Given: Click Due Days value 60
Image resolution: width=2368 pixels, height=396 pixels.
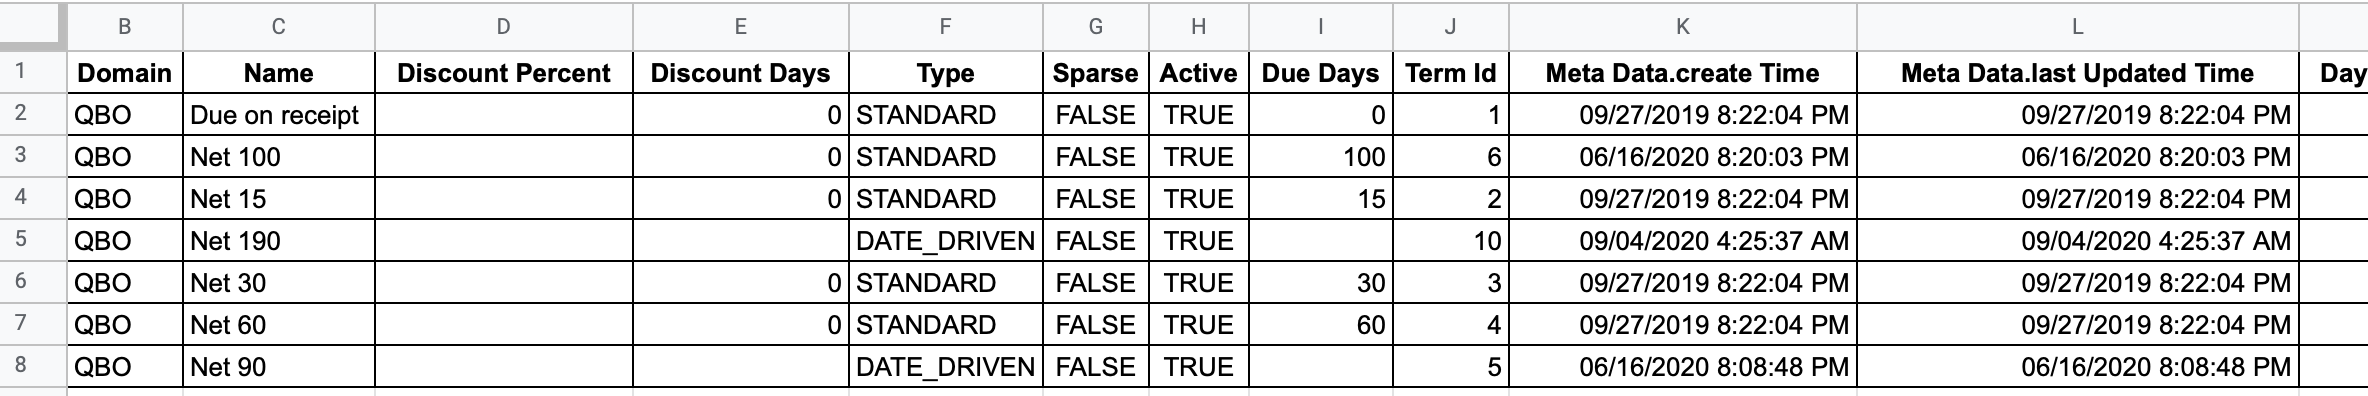Looking at the screenshot, I should coord(1321,325).
